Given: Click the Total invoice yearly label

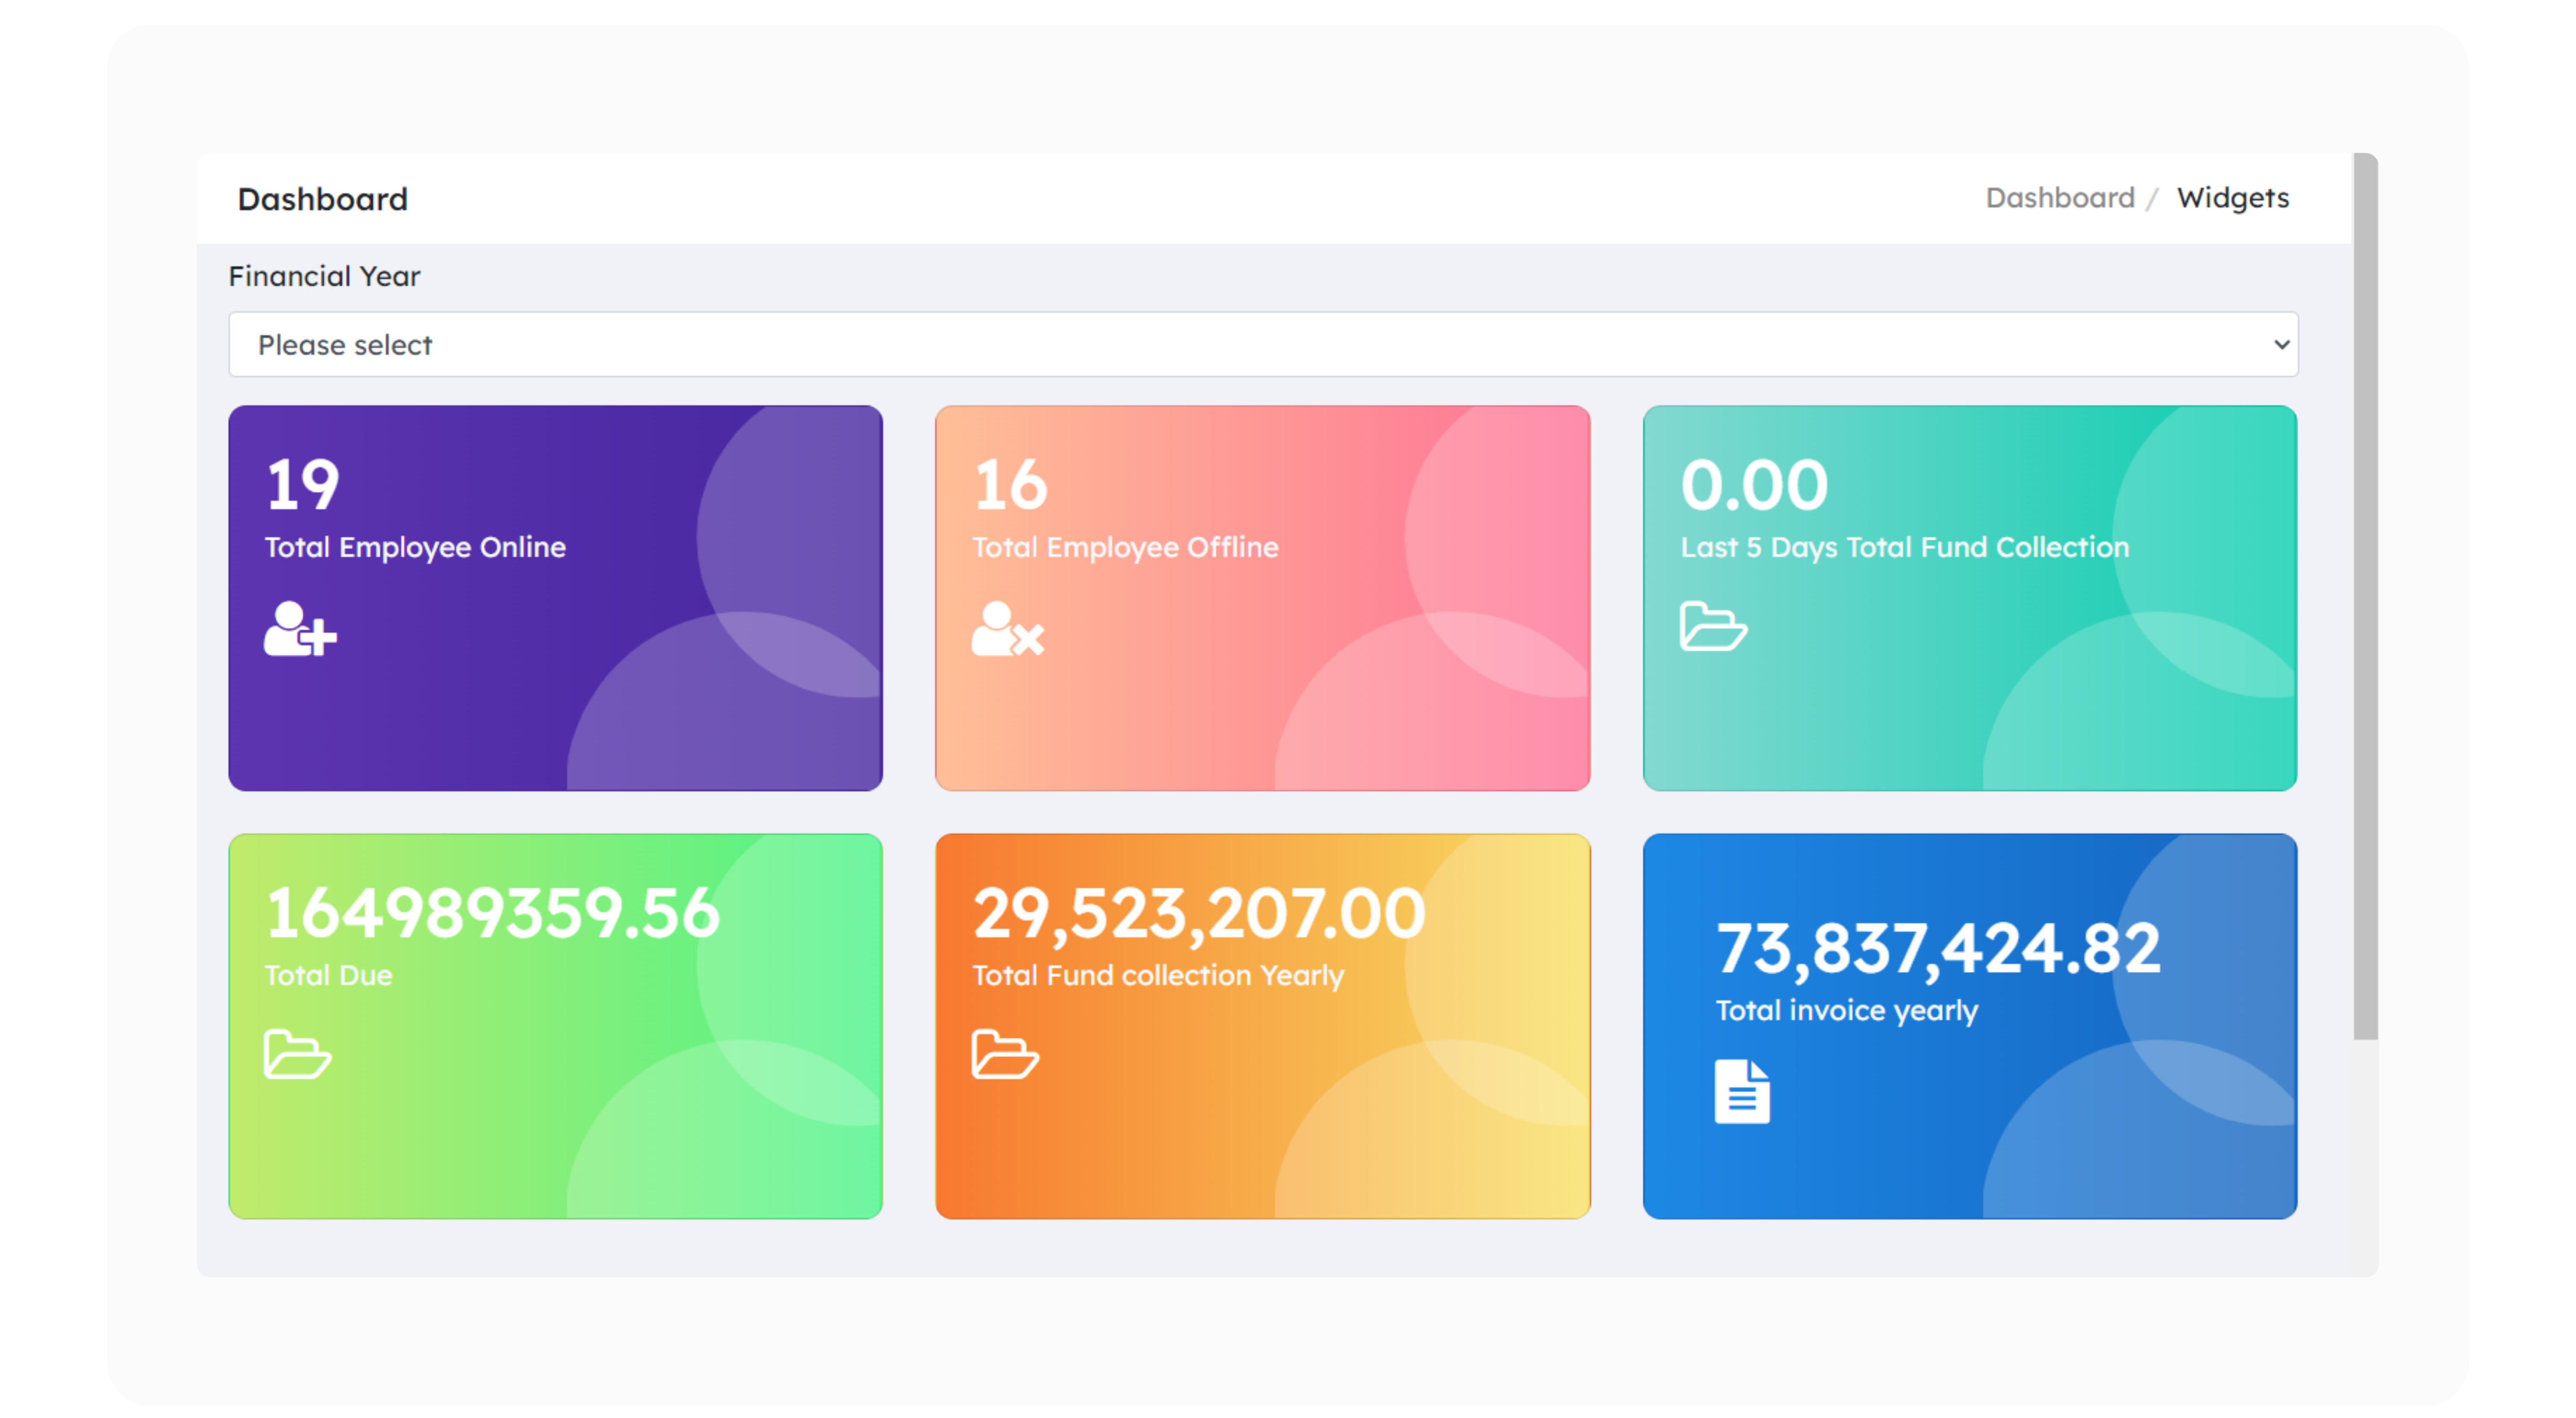Looking at the screenshot, I should tap(1846, 1010).
